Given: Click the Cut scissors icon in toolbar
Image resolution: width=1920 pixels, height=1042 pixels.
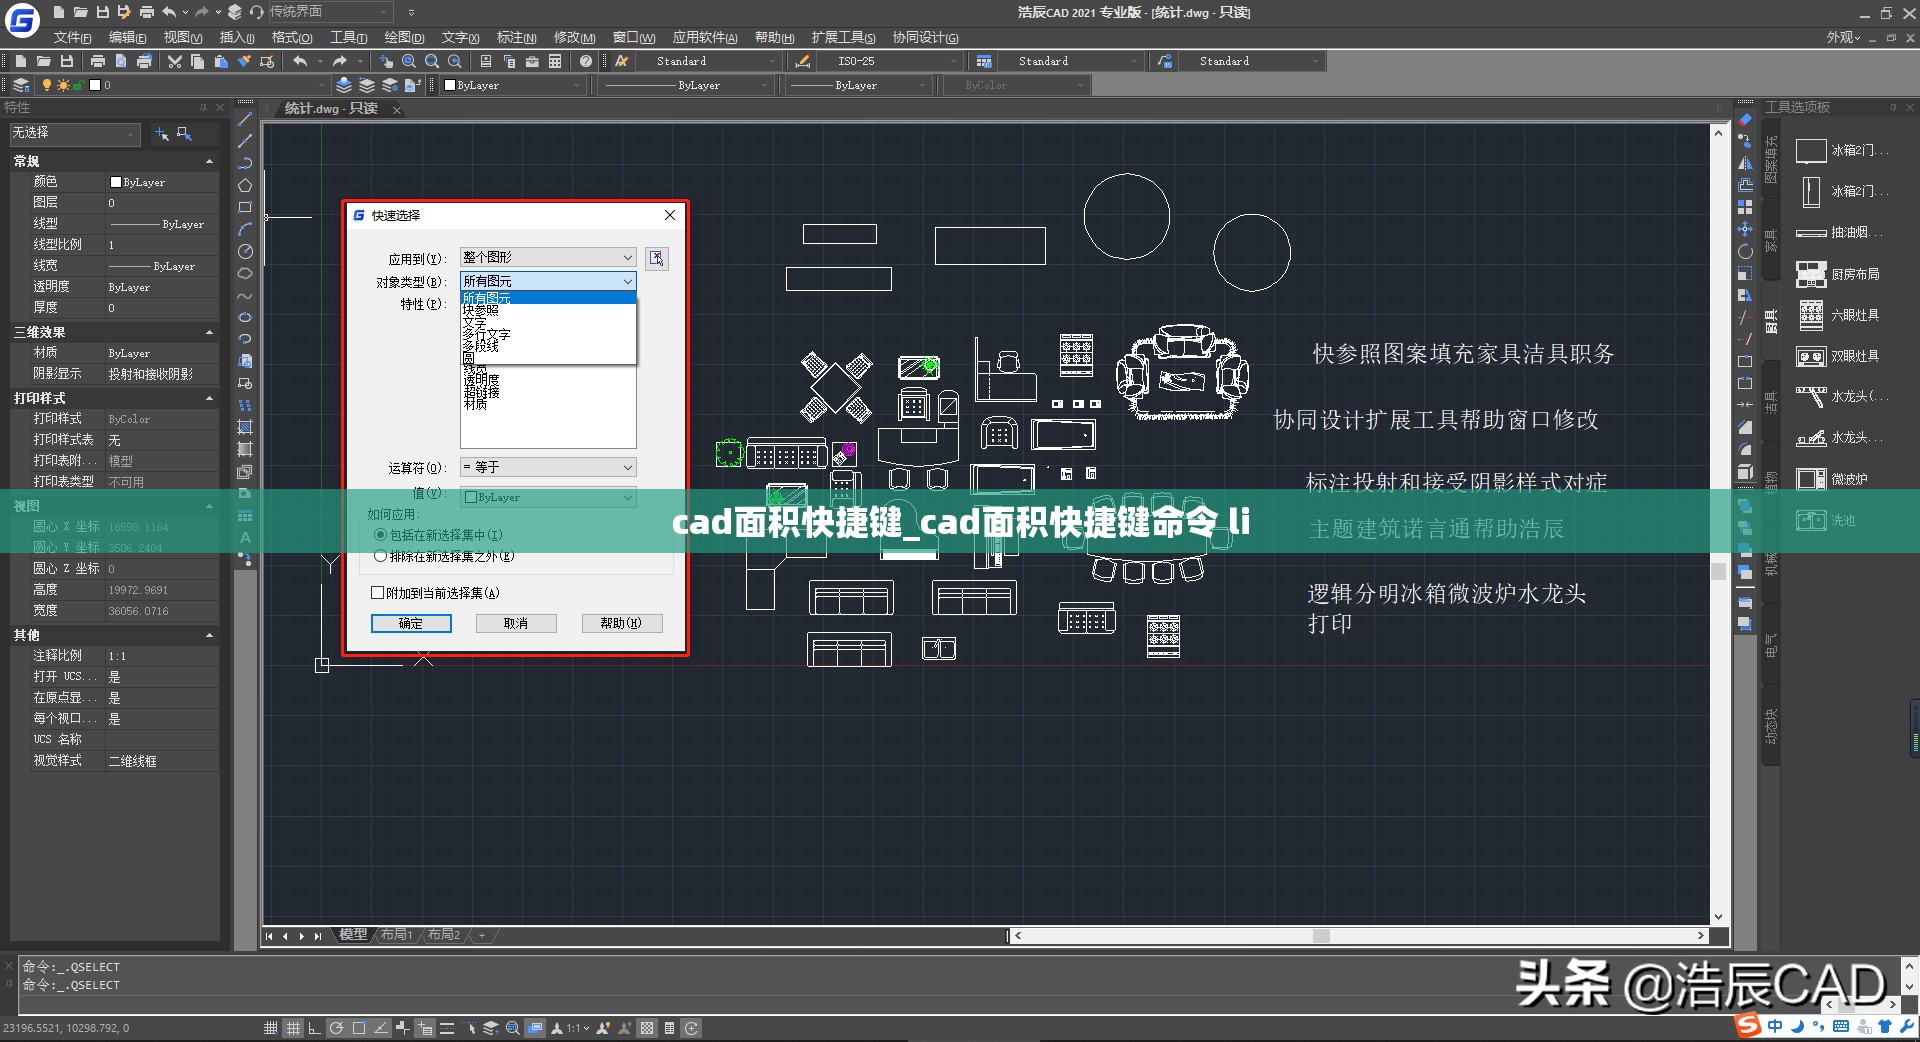Looking at the screenshot, I should pos(175,61).
